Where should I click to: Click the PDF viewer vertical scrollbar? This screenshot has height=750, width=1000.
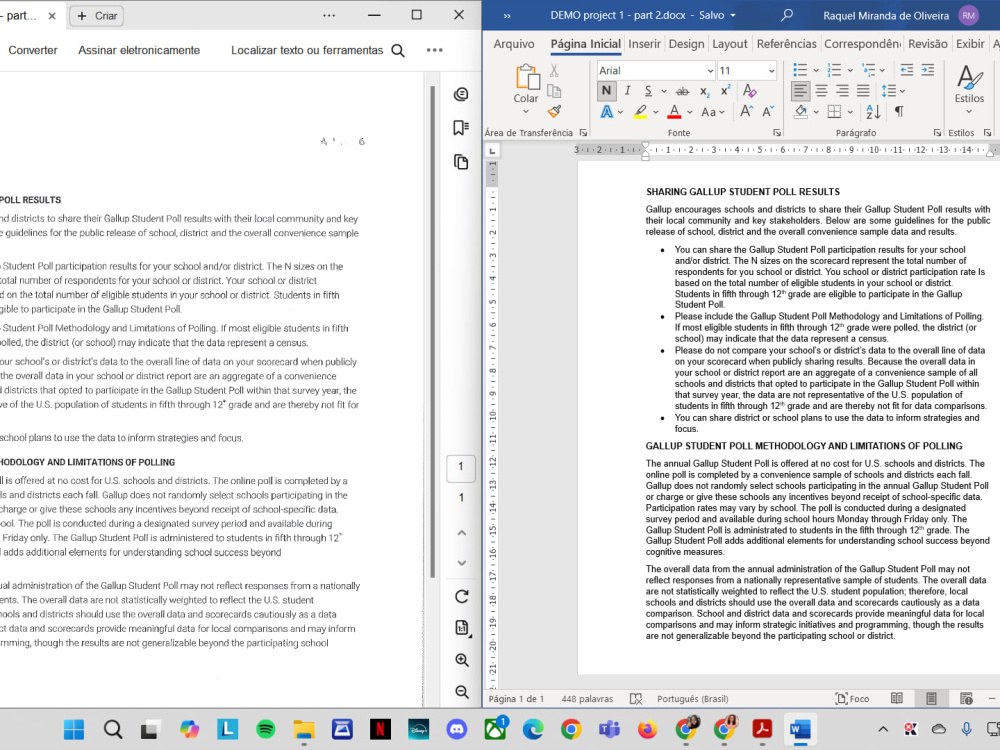(x=432, y=332)
